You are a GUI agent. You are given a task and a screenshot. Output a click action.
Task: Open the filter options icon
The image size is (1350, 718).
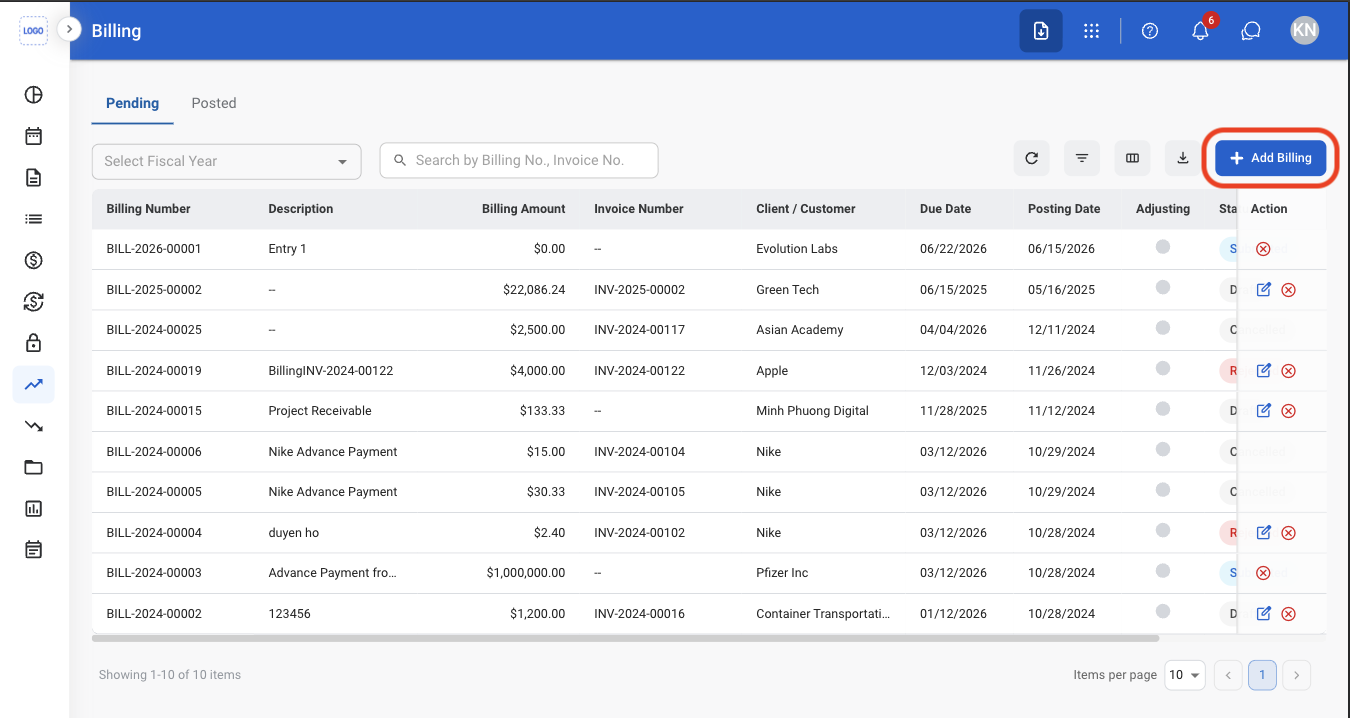1082,158
